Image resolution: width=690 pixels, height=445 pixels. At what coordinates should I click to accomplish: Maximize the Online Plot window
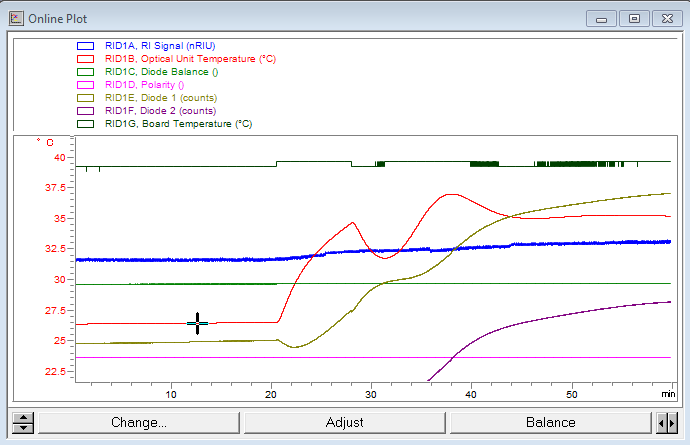[x=634, y=18]
